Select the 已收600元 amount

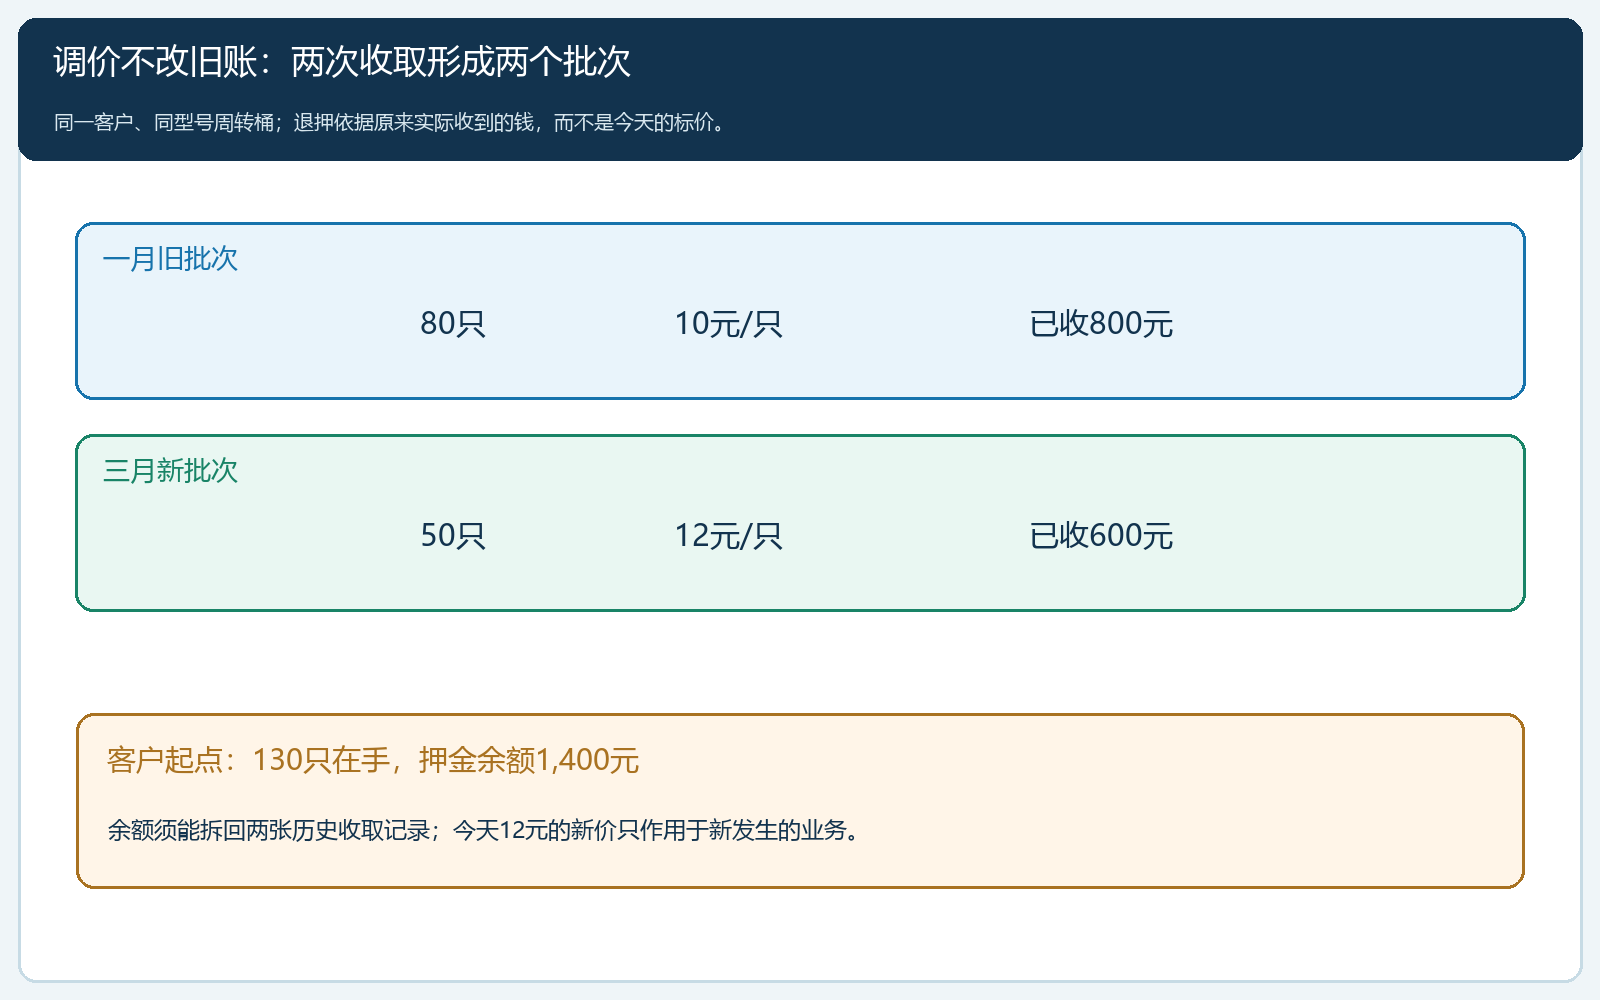coord(1101,536)
